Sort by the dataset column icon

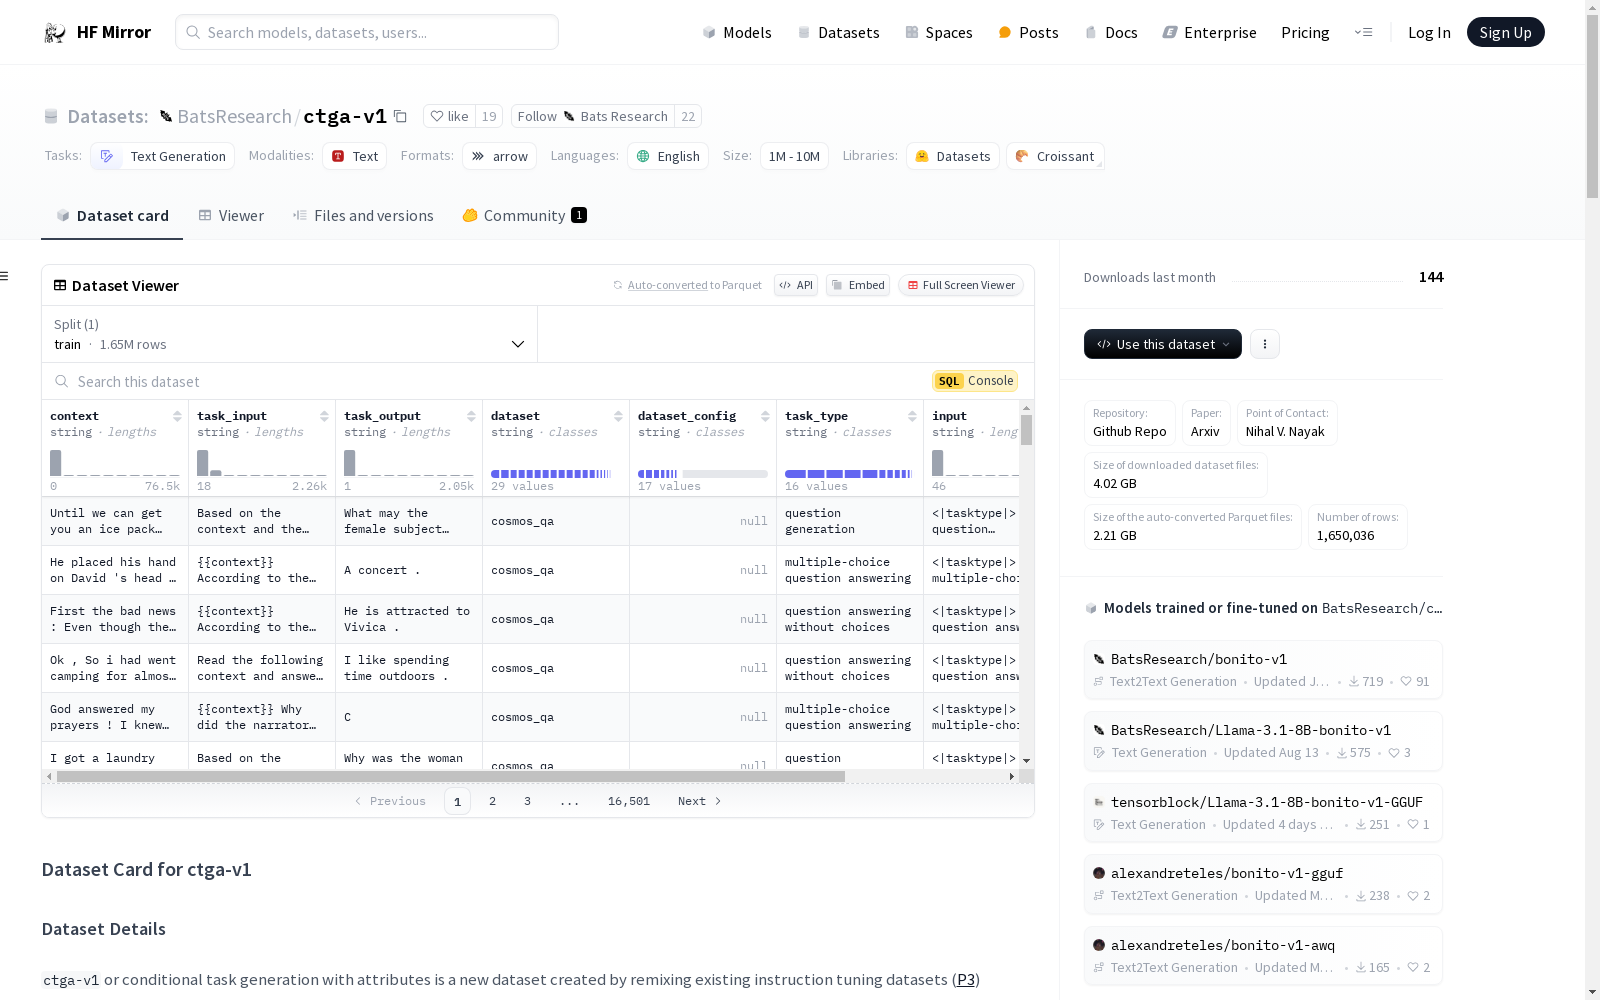point(618,416)
